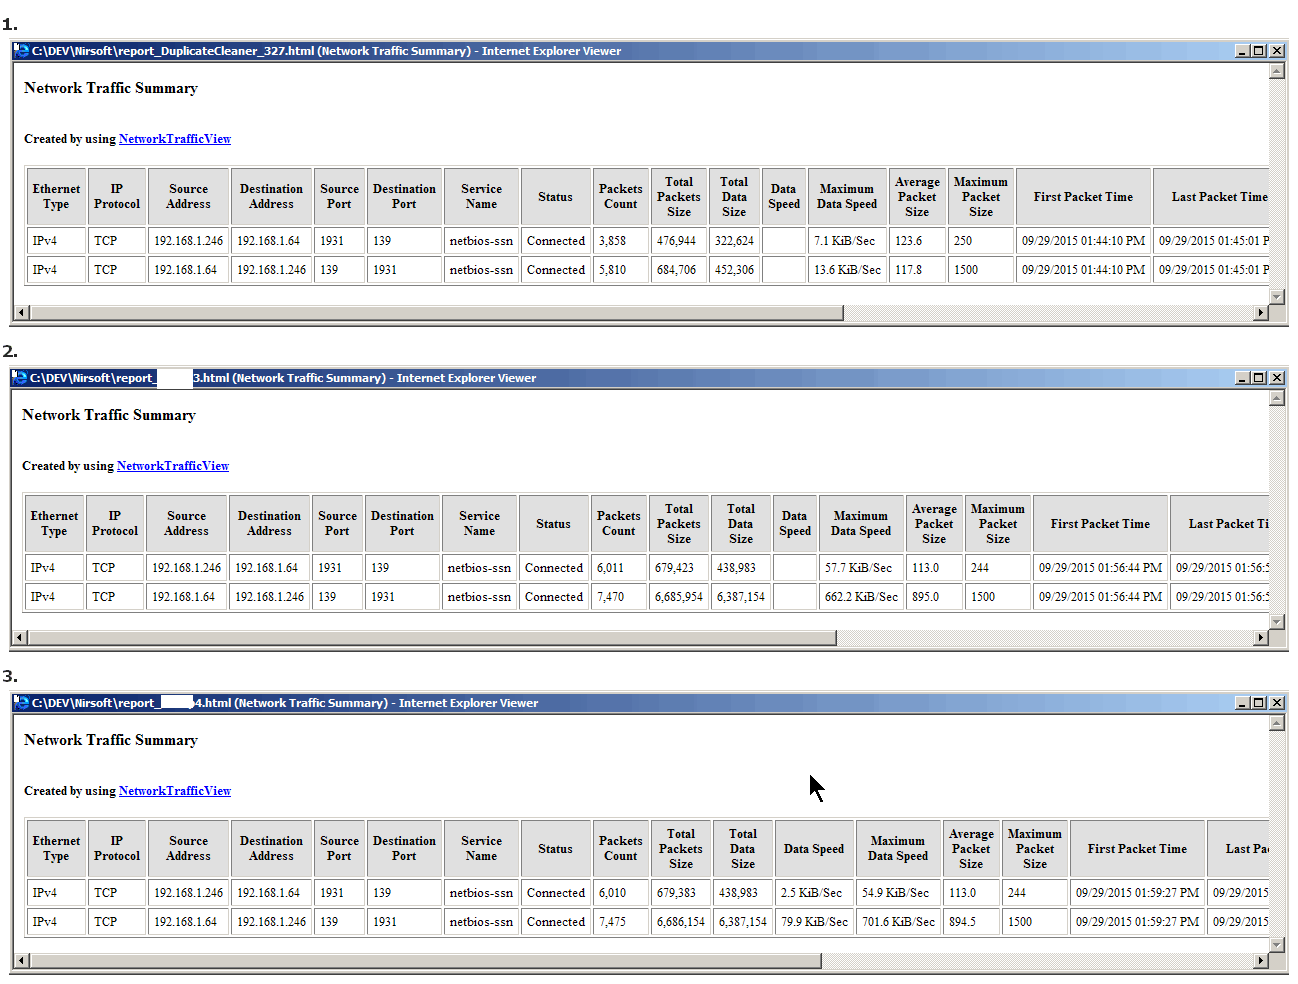
Task: Click the title bar icon of the bottom window
Action: coord(21,703)
